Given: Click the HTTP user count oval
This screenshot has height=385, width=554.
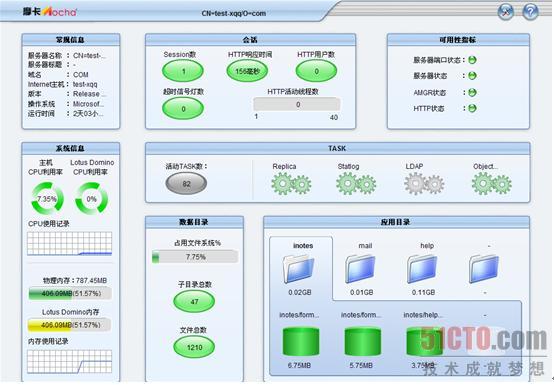Looking at the screenshot, I should pos(316,71).
